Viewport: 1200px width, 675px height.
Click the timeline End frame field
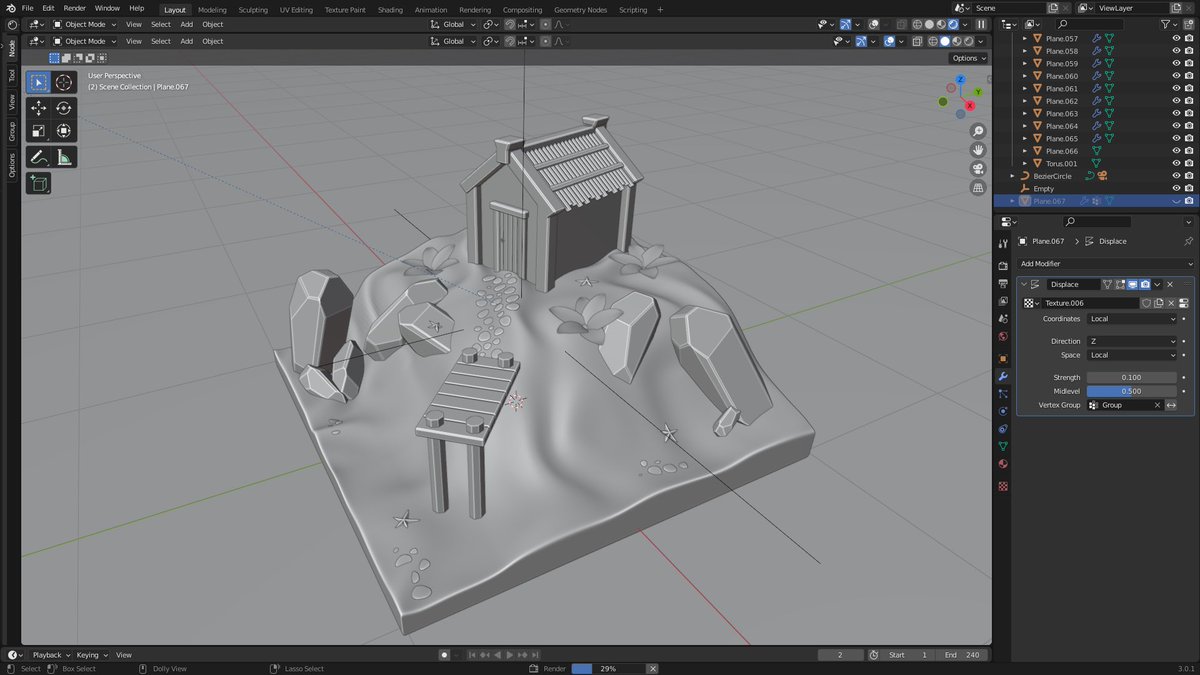[962, 655]
